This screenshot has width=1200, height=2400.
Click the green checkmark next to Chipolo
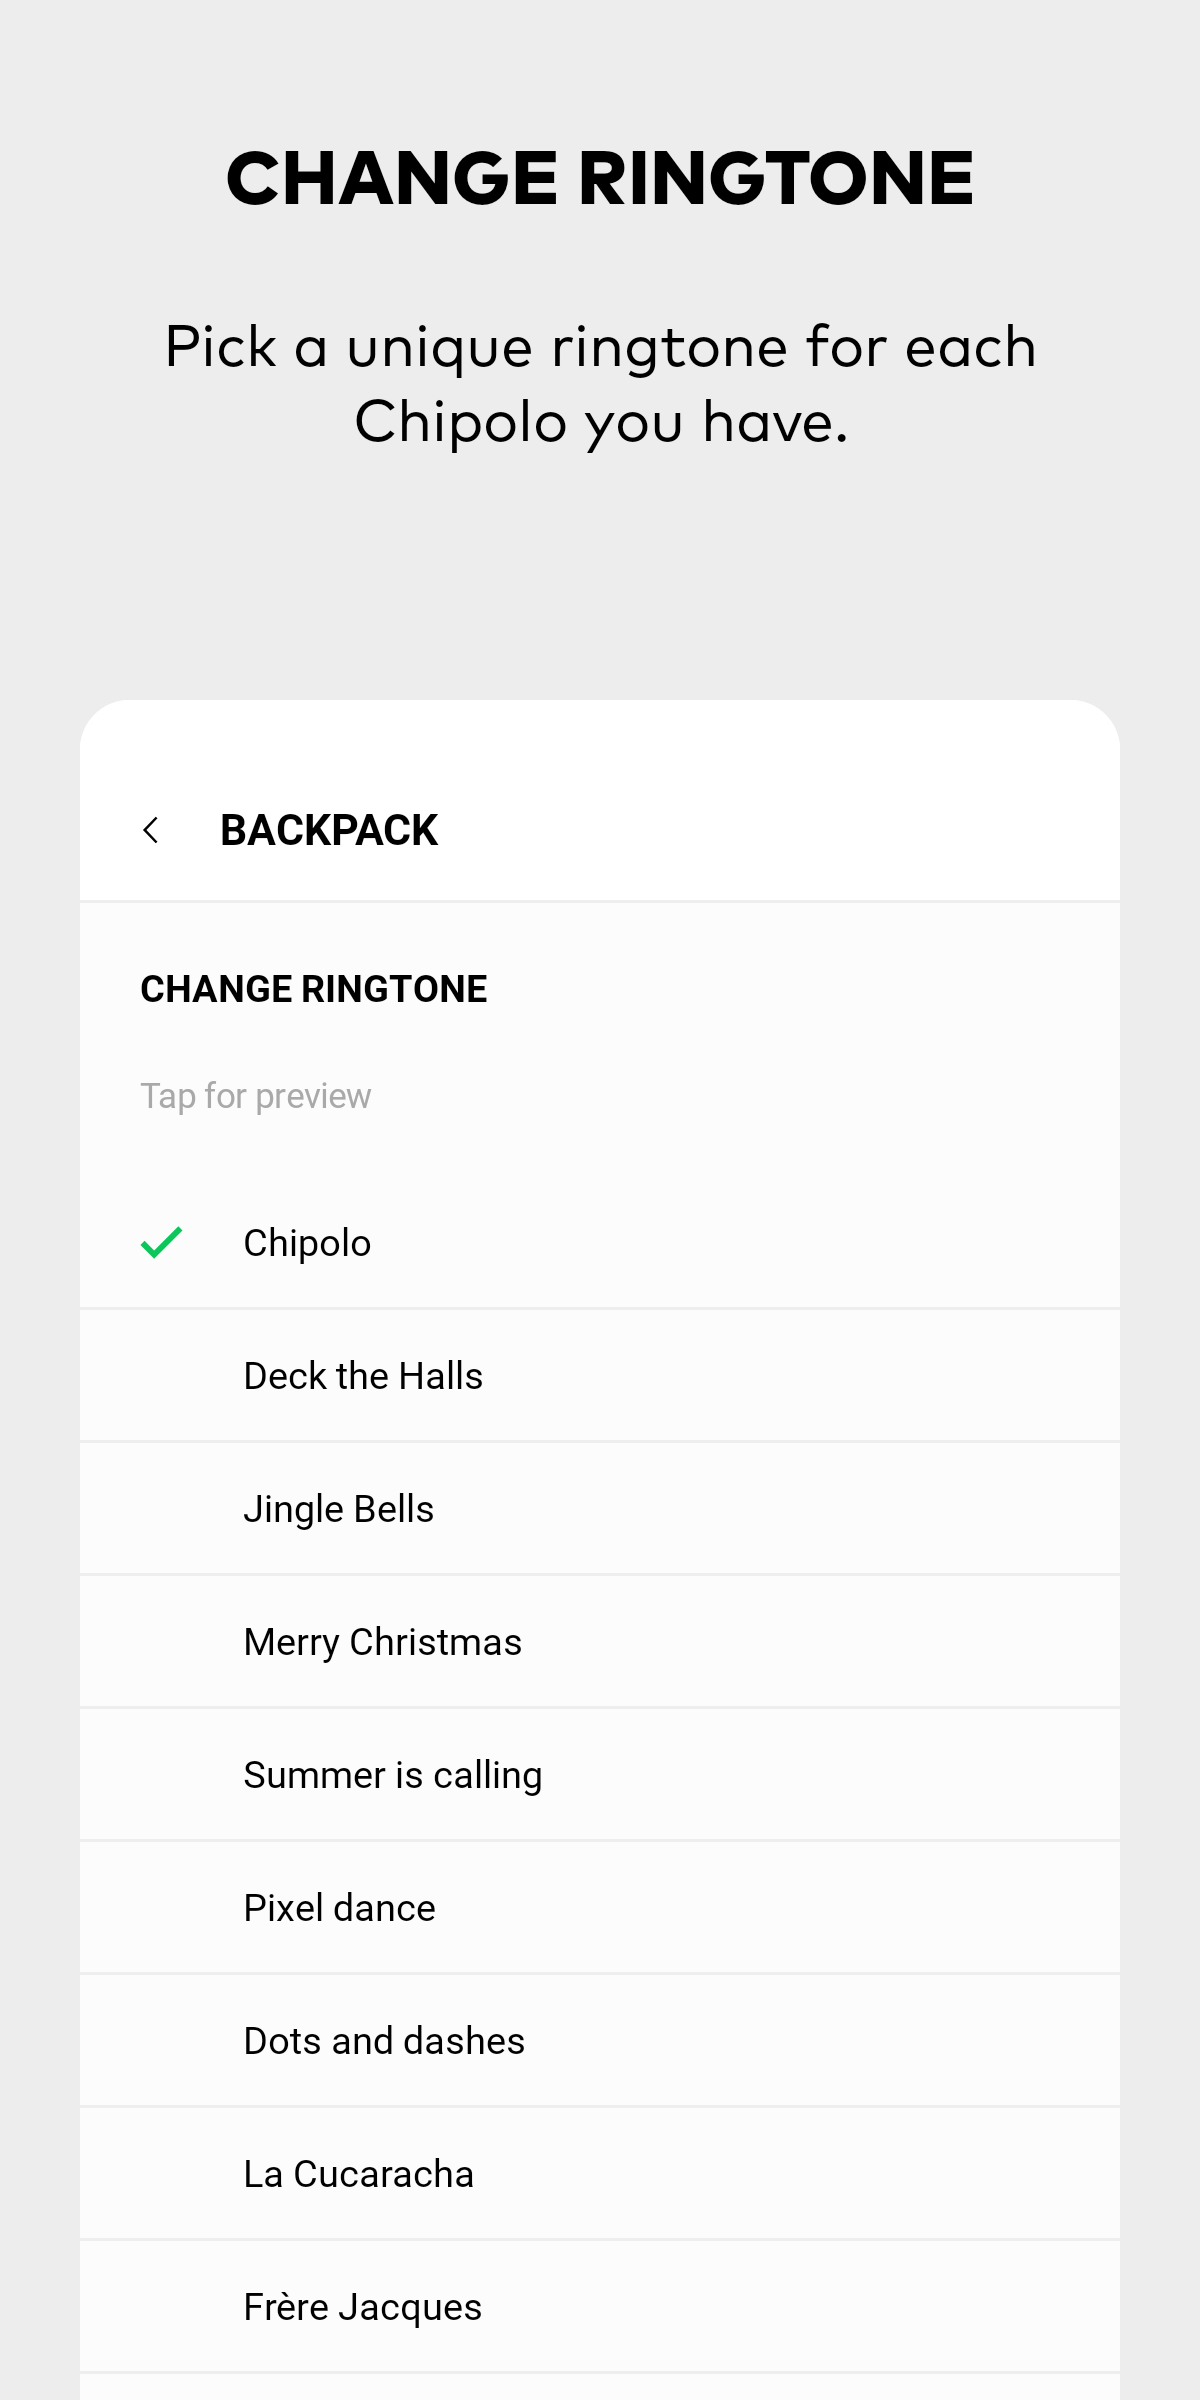pyautogui.click(x=161, y=1243)
